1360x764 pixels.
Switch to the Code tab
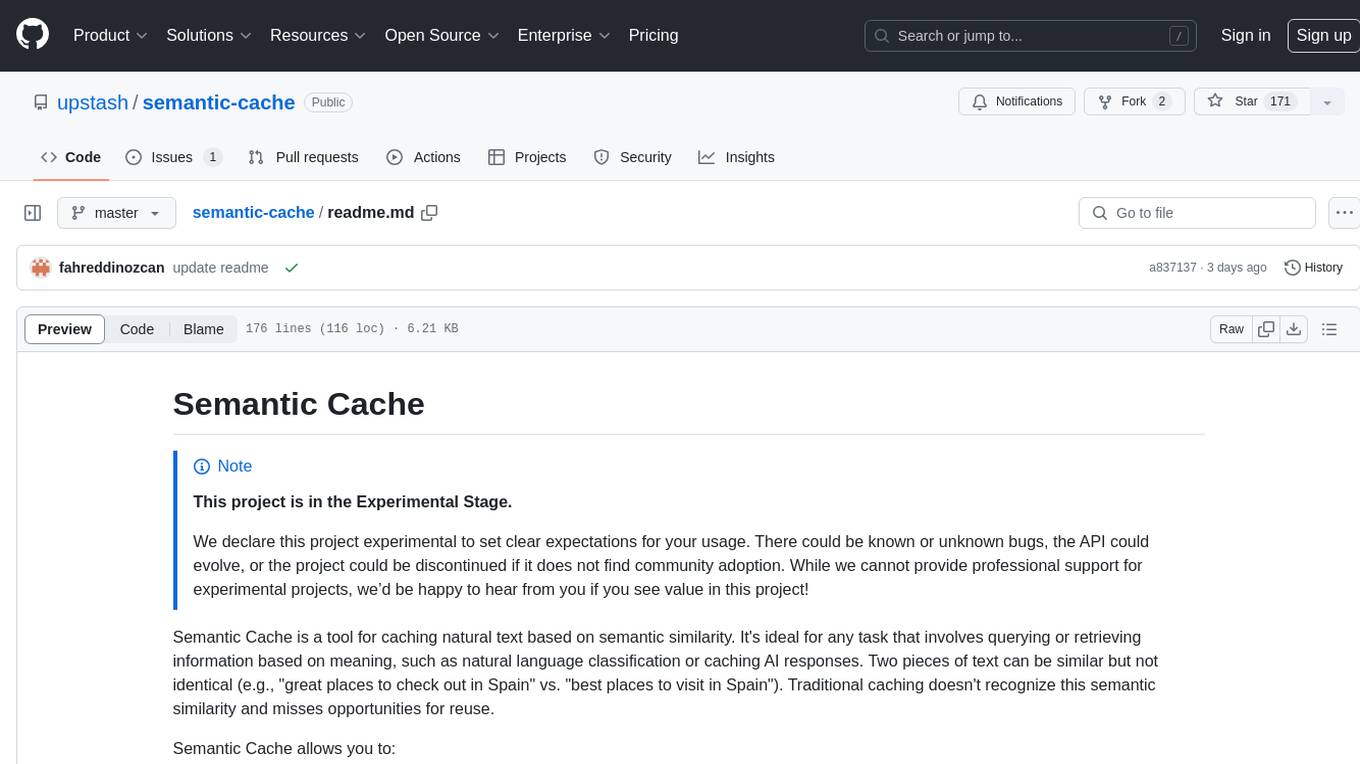(x=70, y=157)
